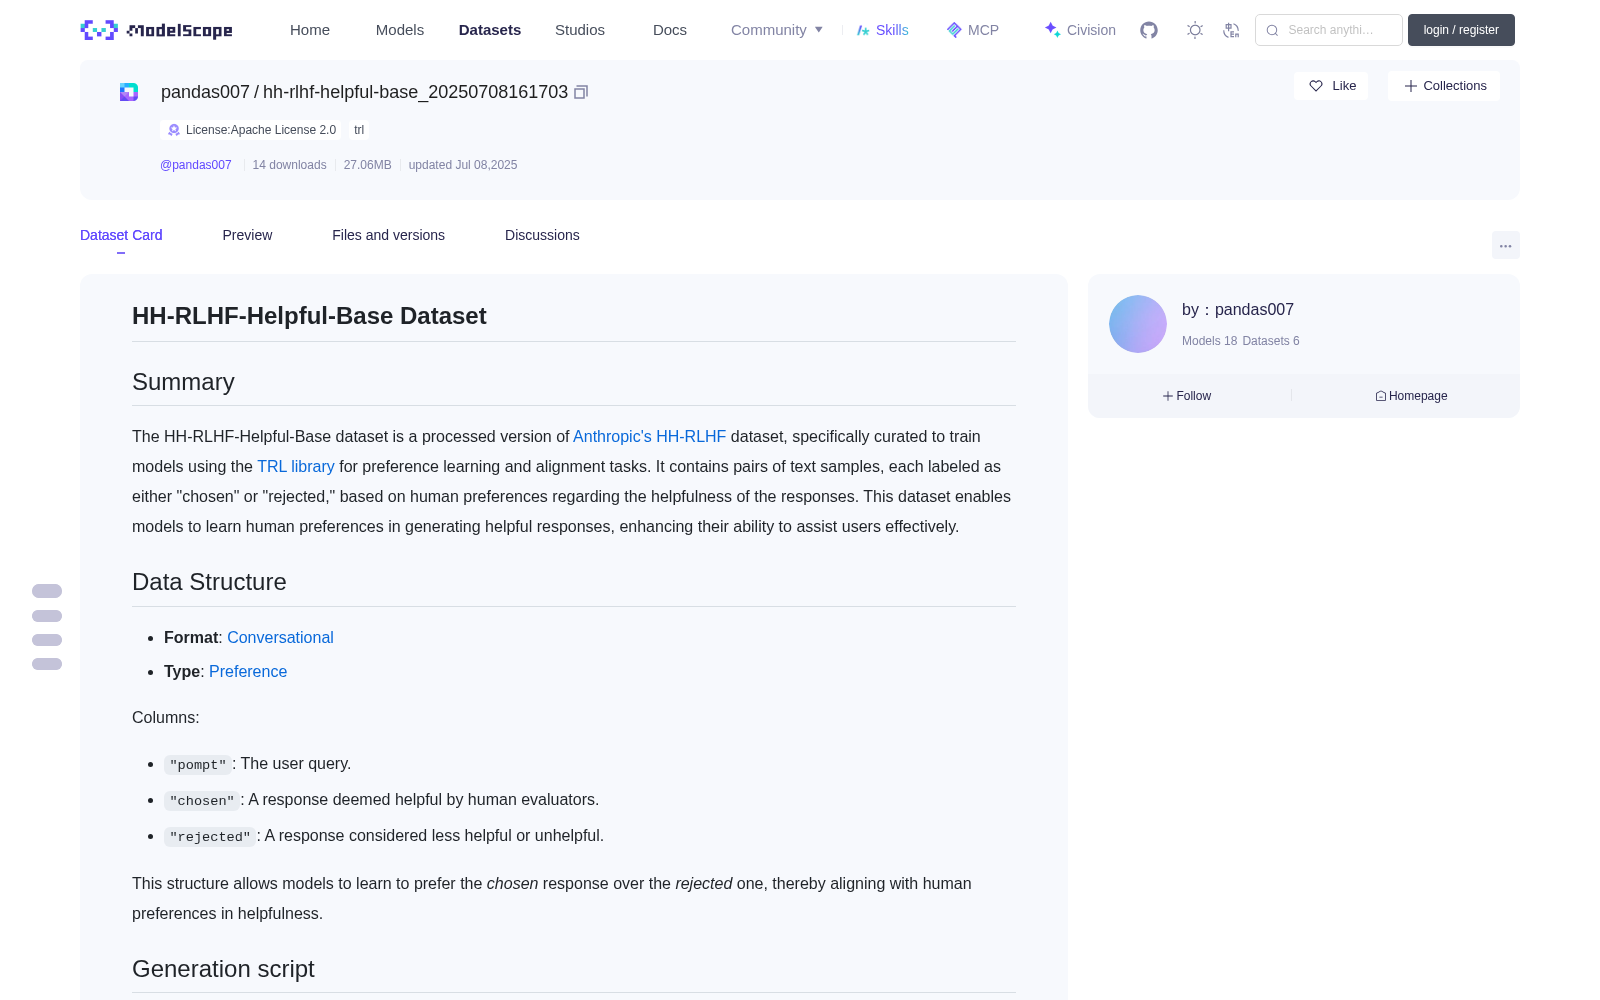Open the Datasets navigation item
Image resolution: width=1600 pixels, height=1000 pixels.
pyautogui.click(x=490, y=30)
